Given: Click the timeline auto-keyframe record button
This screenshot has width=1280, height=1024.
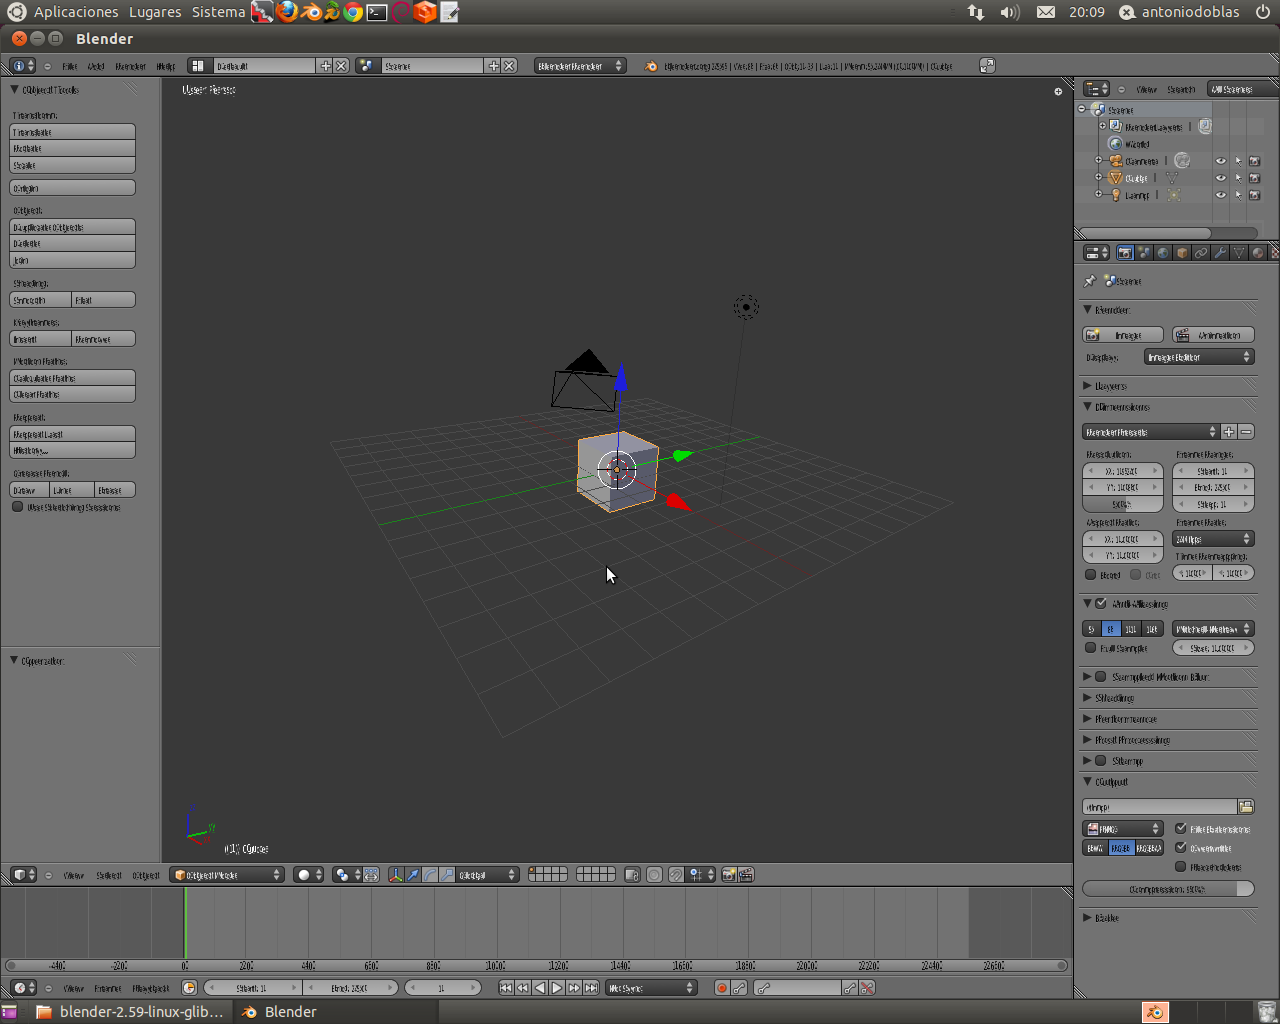Looking at the screenshot, I should pos(721,988).
